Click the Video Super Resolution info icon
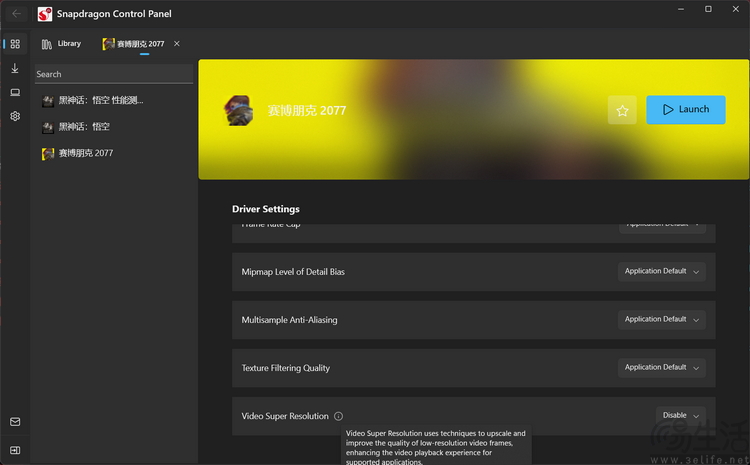 (338, 416)
